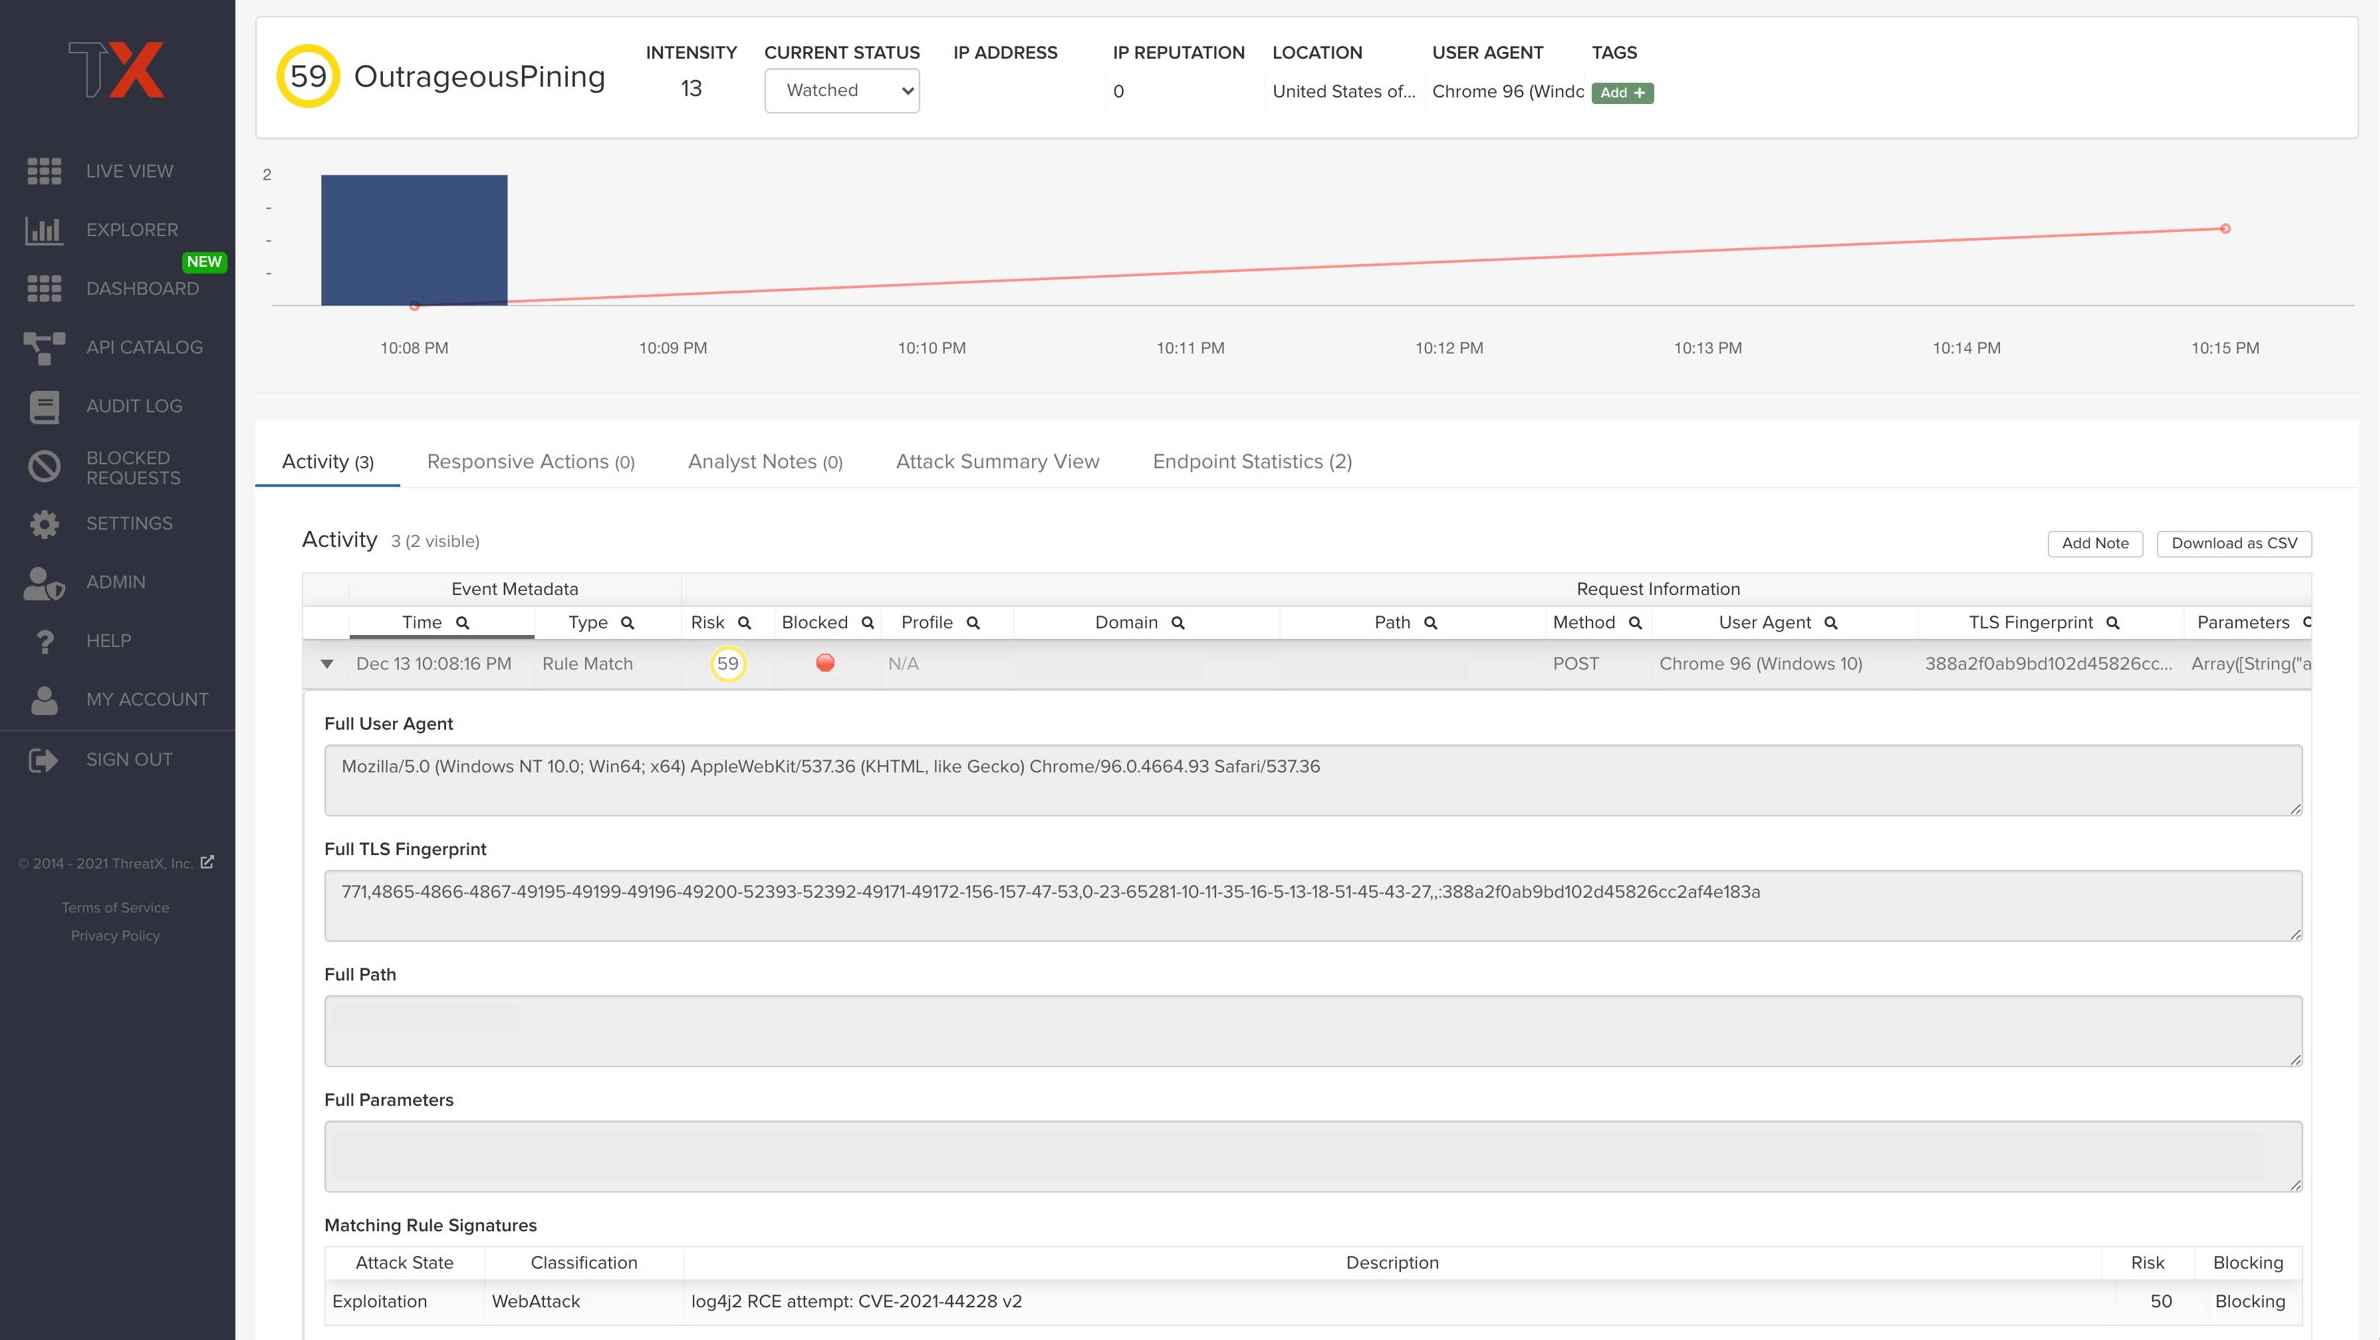Search the Method column
This screenshot has height=1340, width=2380.
click(1636, 623)
